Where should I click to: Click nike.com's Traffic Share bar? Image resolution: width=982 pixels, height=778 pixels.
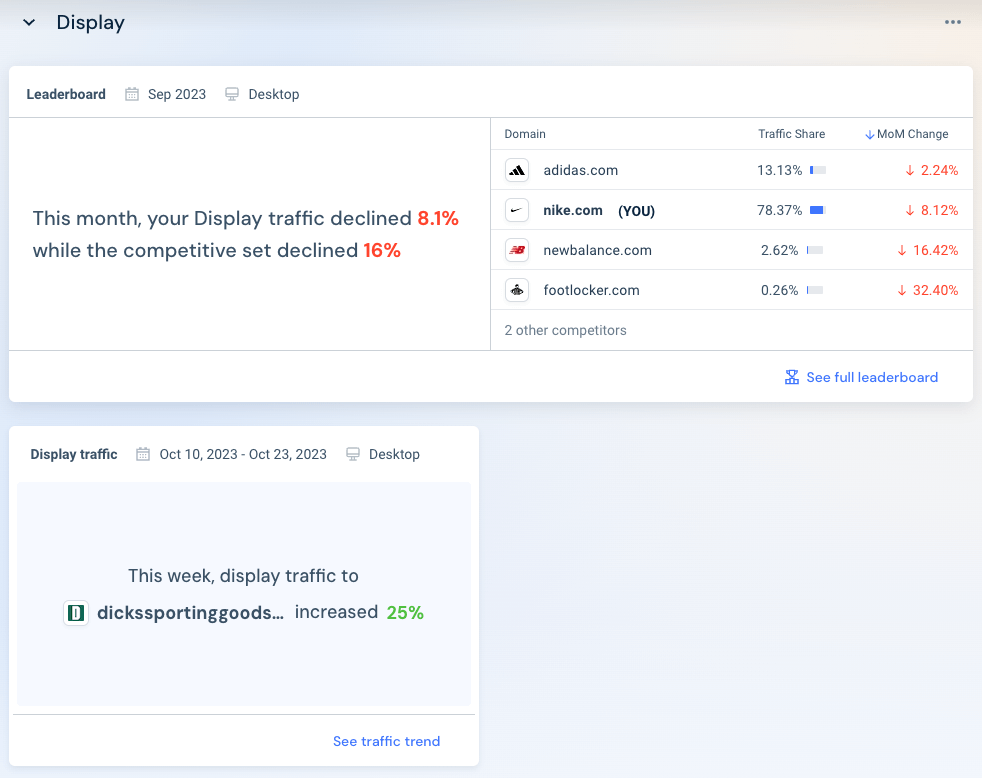pos(819,210)
